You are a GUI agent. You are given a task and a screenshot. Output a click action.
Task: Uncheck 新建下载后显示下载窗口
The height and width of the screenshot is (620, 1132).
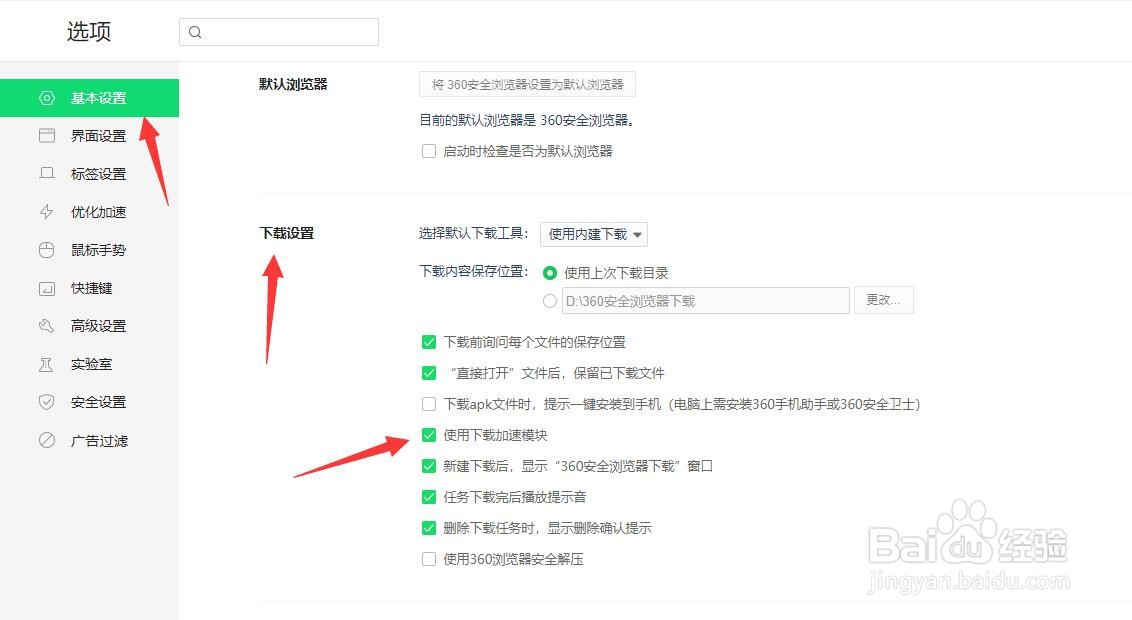429,466
